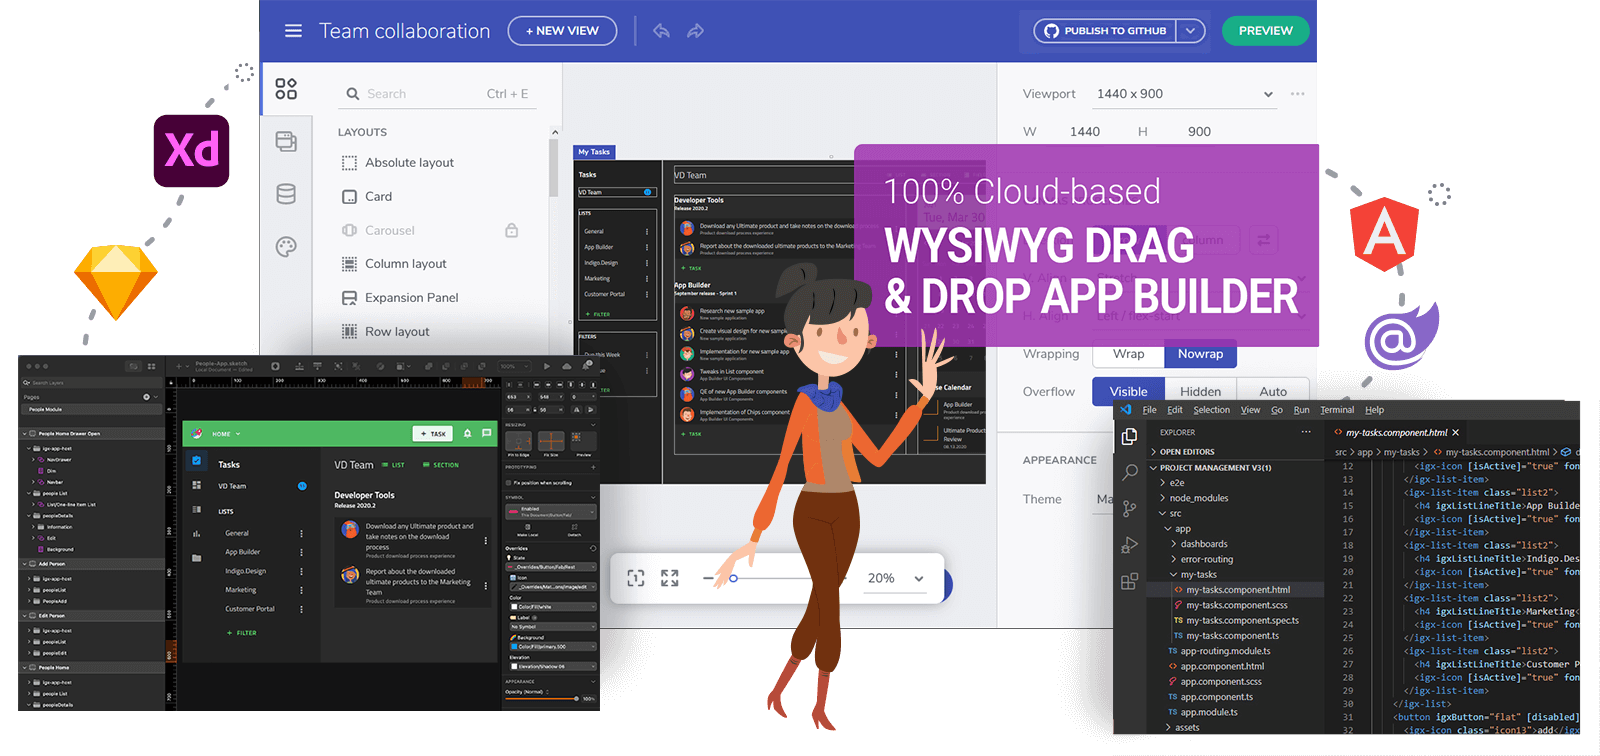
Task: Open the theme palette icon
Action: pos(286,247)
